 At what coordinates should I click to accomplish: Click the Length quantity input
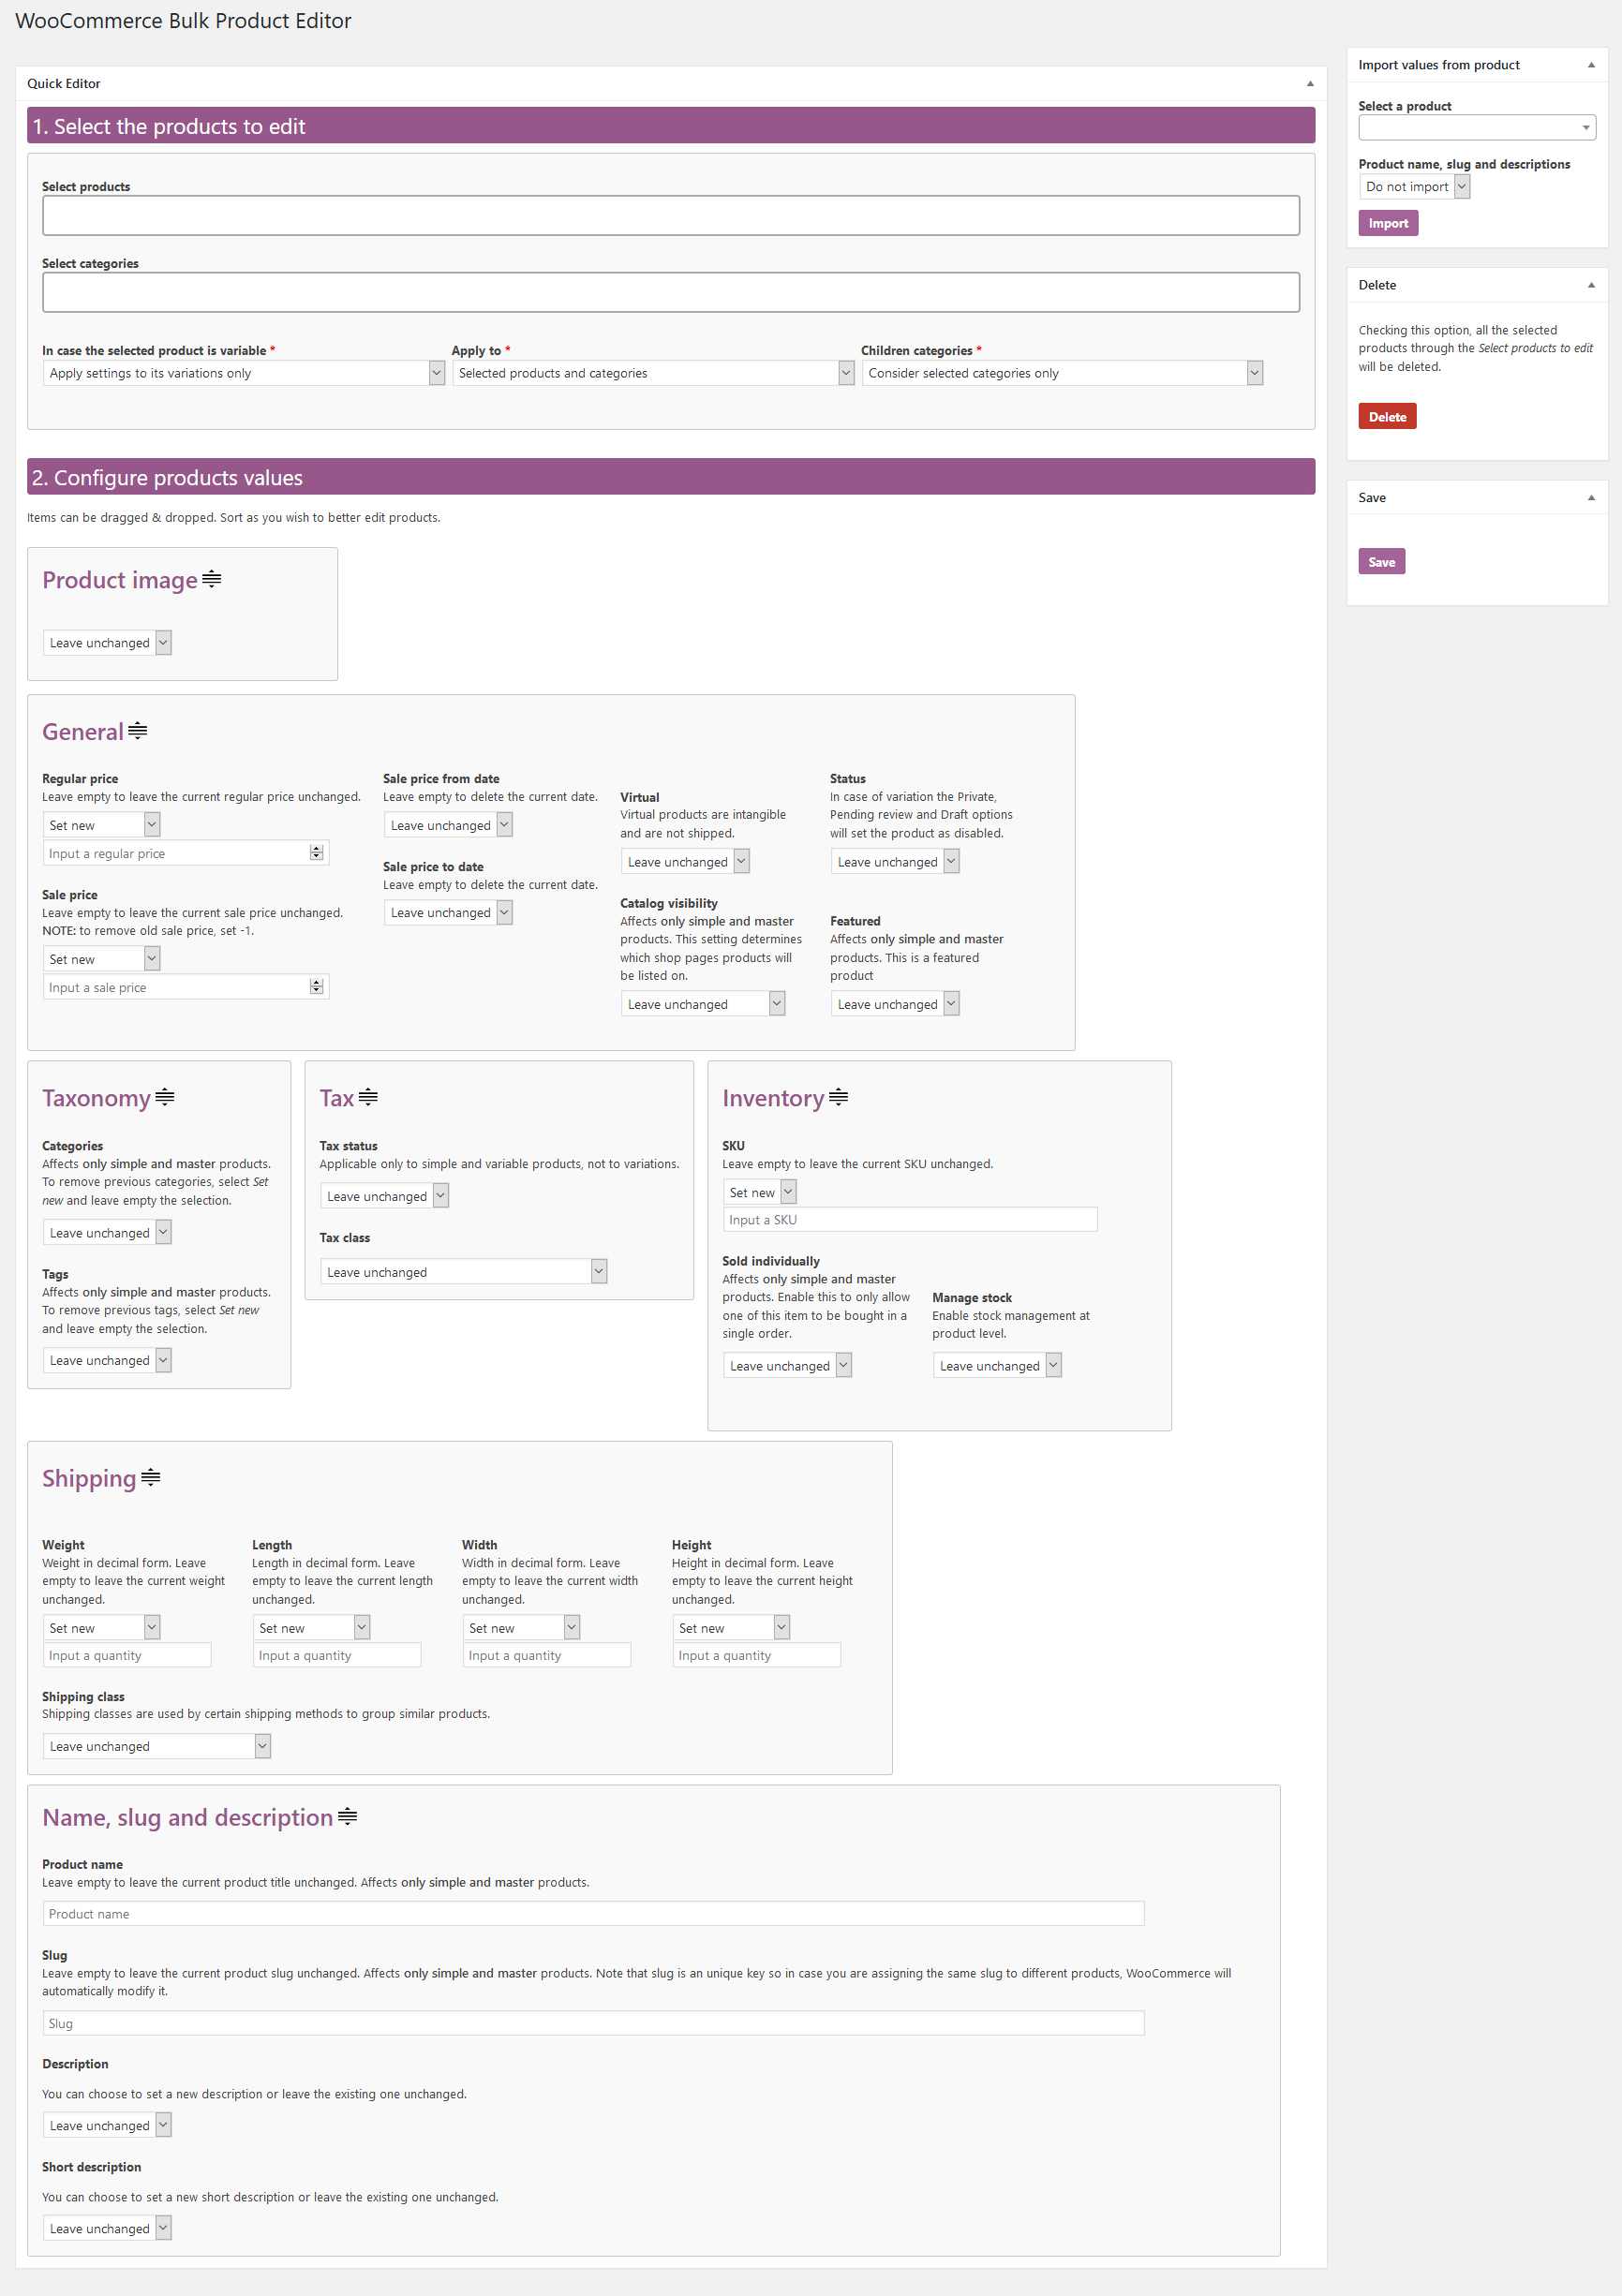pyautogui.click(x=337, y=1655)
